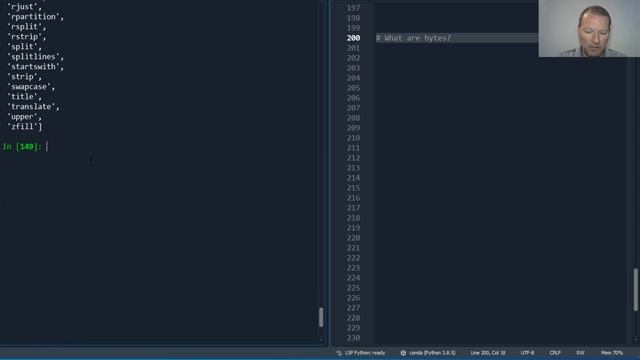Click 'rsplit' in the console output

tap(24, 27)
